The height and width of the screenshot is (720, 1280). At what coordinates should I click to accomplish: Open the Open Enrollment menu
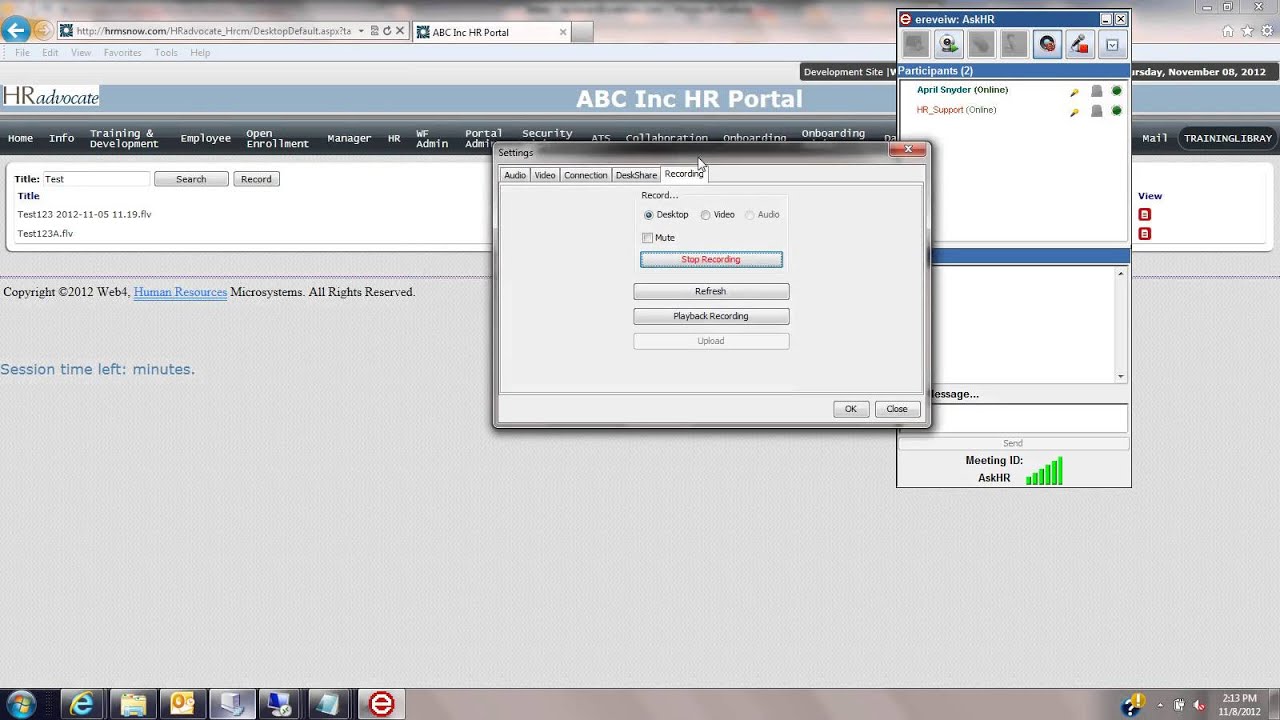pyautogui.click(x=277, y=139)
